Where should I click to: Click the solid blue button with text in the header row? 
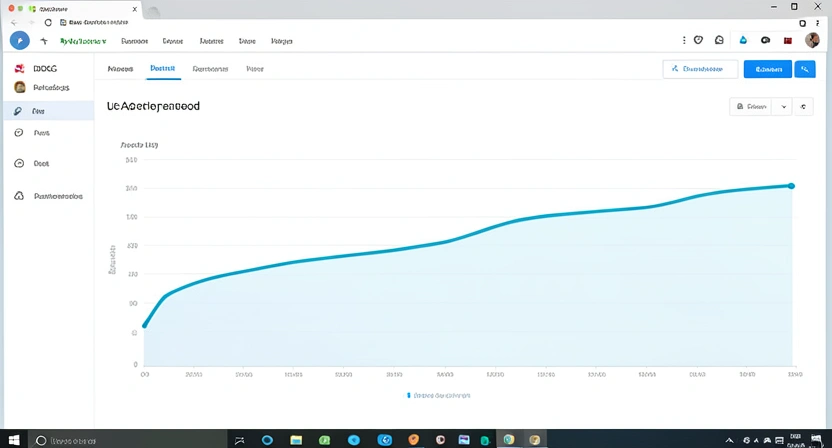coord(767,69)
